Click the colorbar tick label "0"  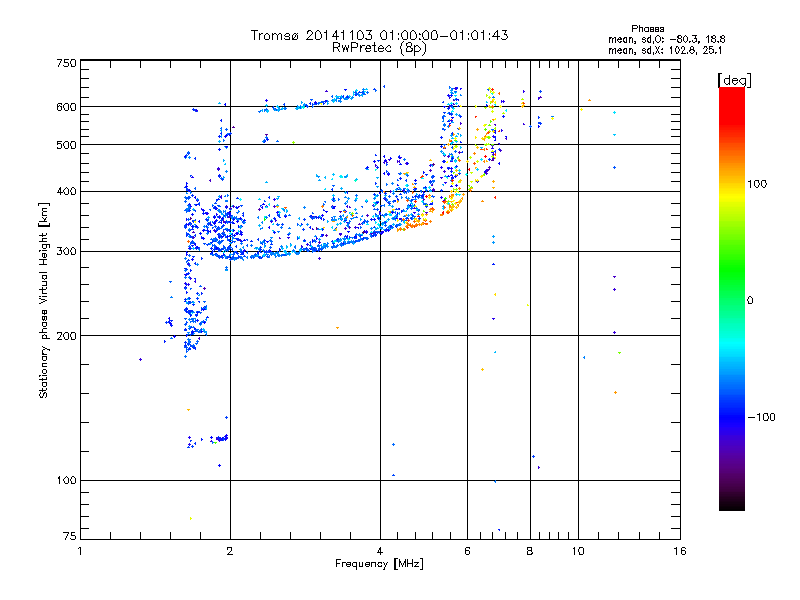750,301
